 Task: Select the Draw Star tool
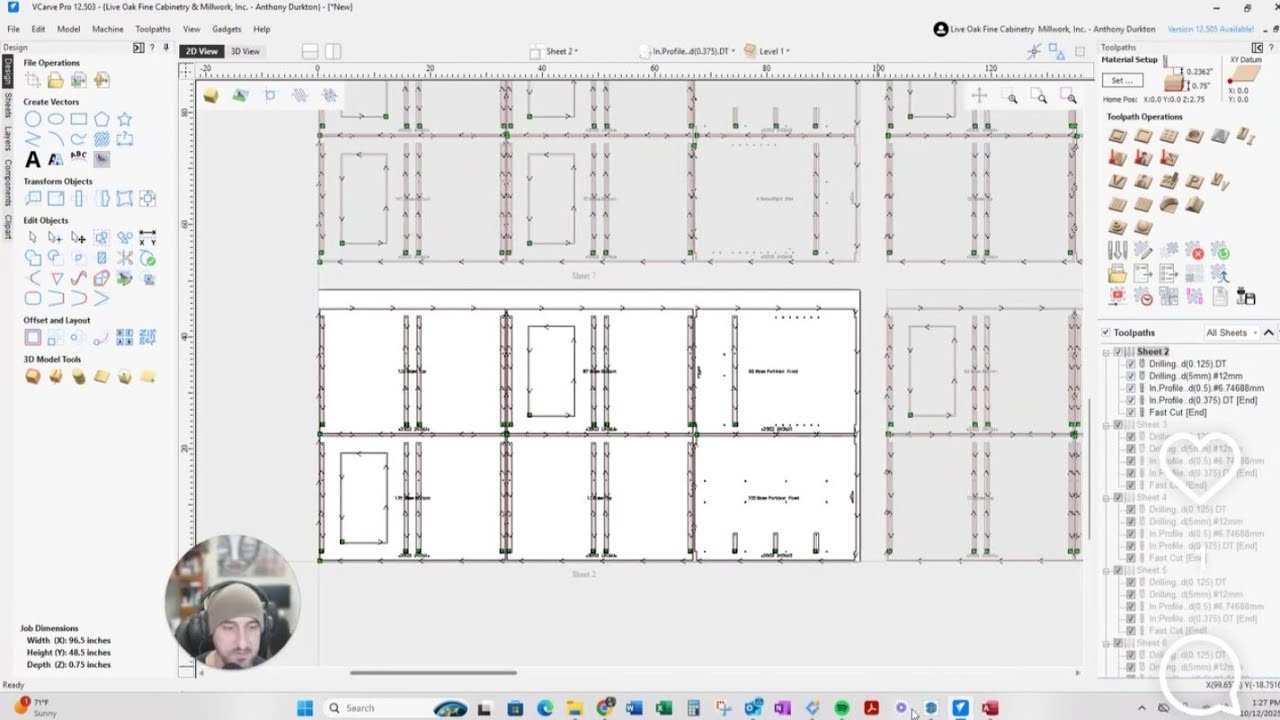pos(125,119)
